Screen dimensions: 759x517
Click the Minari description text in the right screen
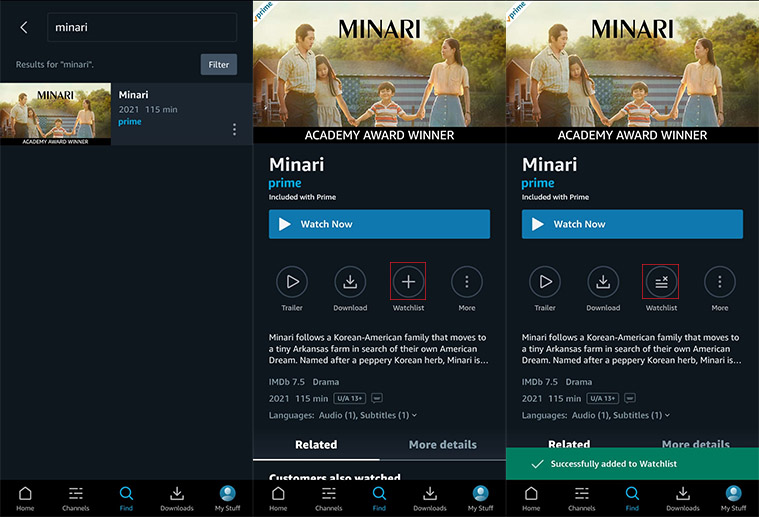pos(631,349)
